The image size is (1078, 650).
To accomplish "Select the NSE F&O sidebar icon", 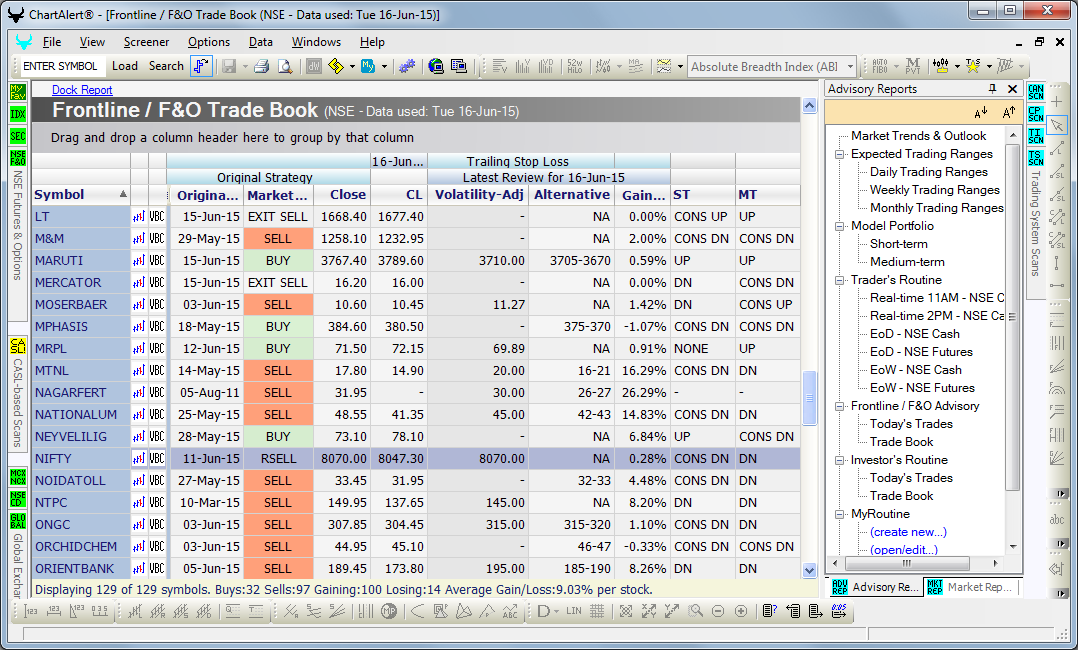I will [x=18, y=158].
